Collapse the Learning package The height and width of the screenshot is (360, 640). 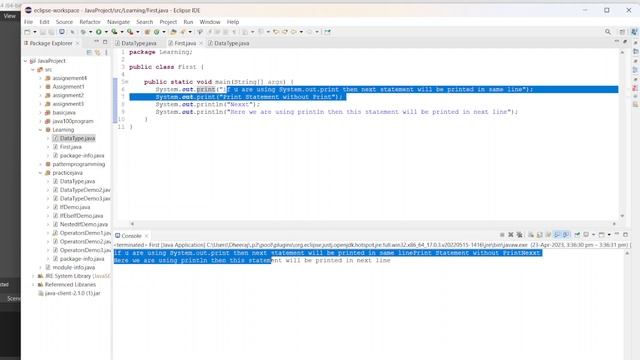pyautogui.click(x=40, y=130)
